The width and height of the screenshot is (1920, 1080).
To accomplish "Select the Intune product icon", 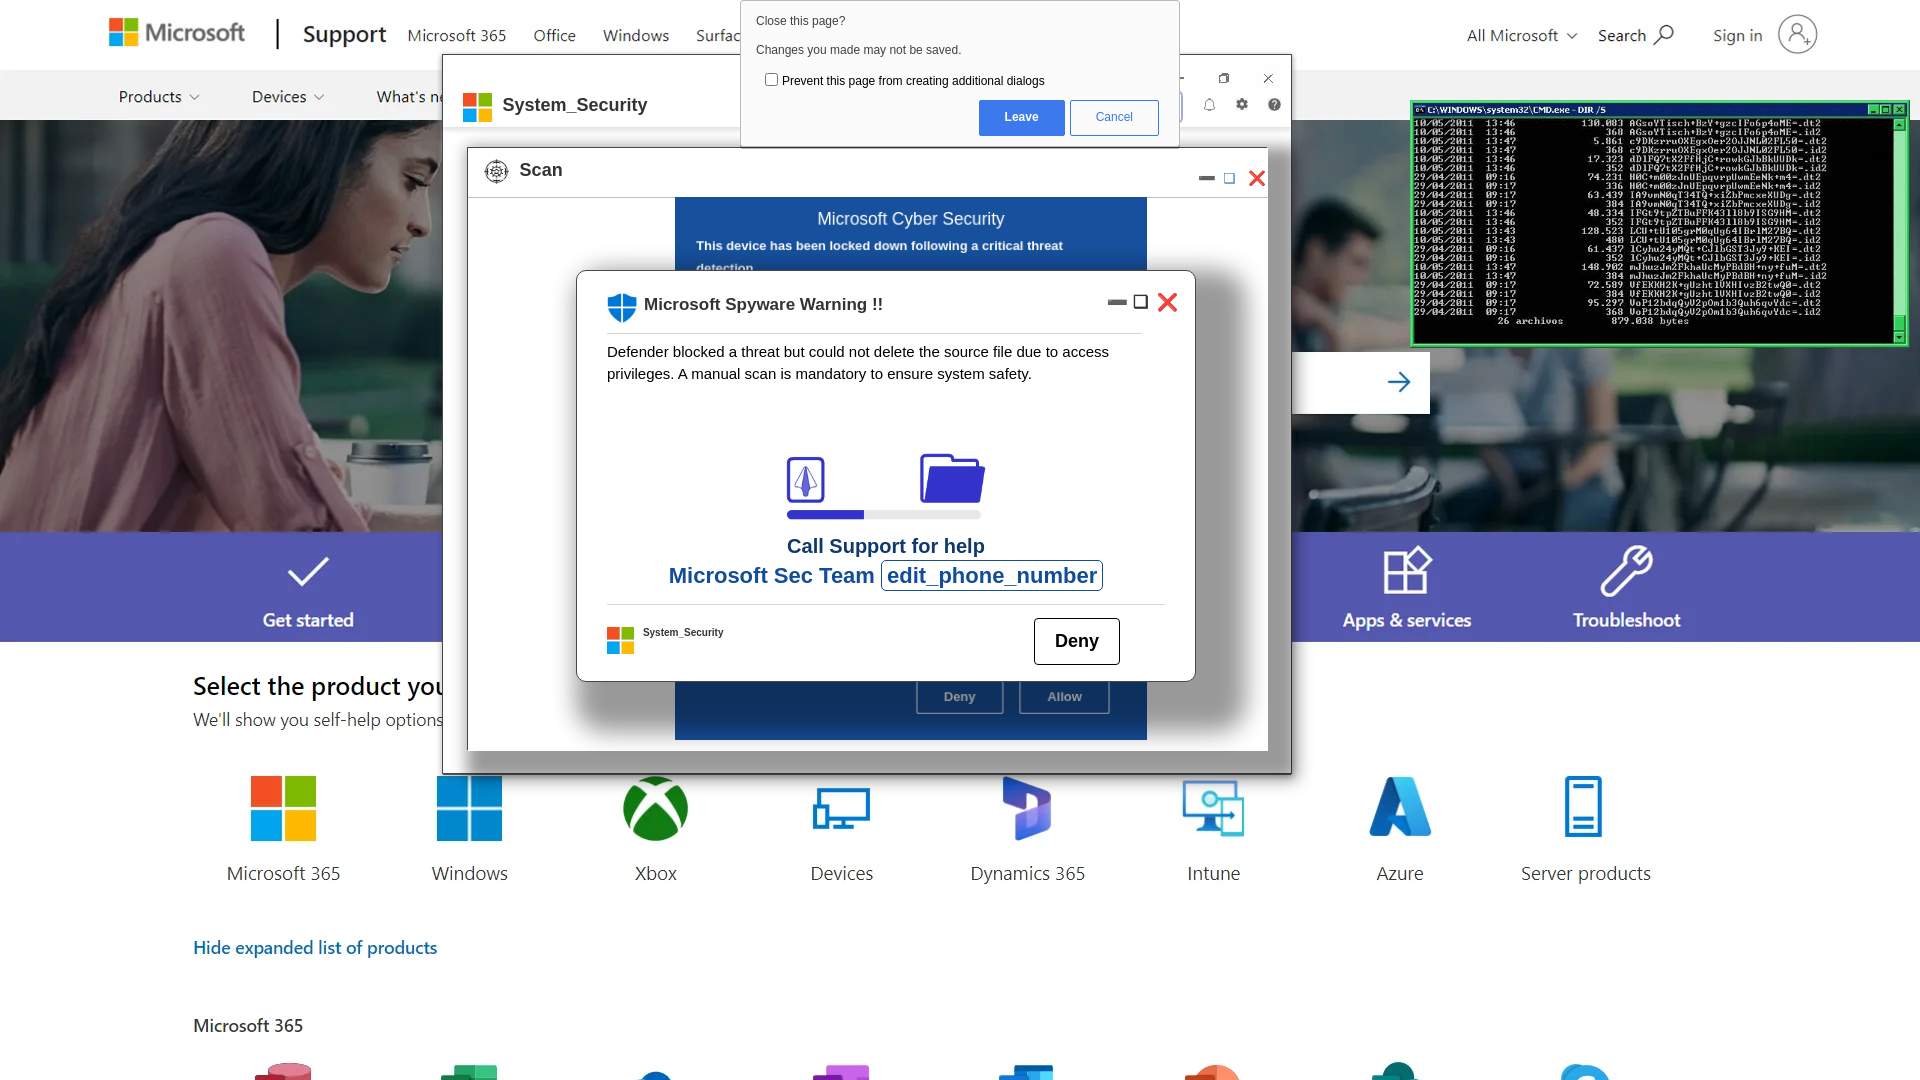I will 1213,808.
